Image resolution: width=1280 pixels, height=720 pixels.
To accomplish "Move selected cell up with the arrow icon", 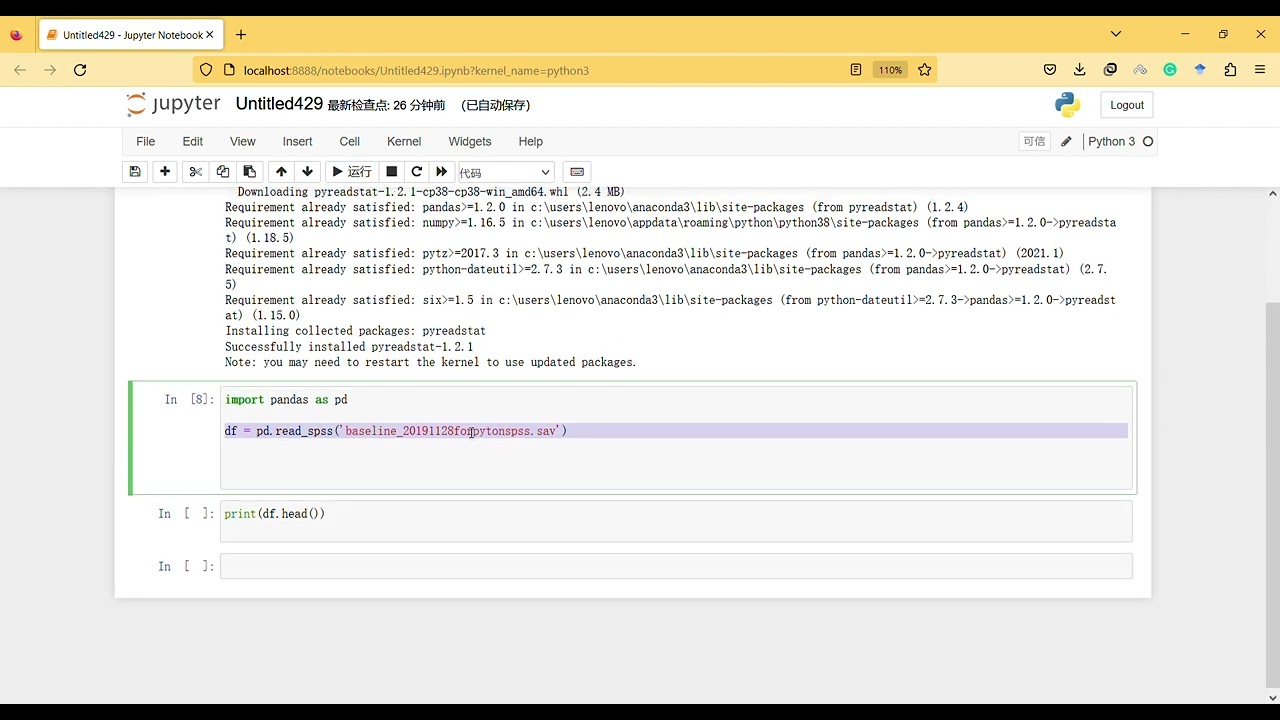I will pos(281,172).
